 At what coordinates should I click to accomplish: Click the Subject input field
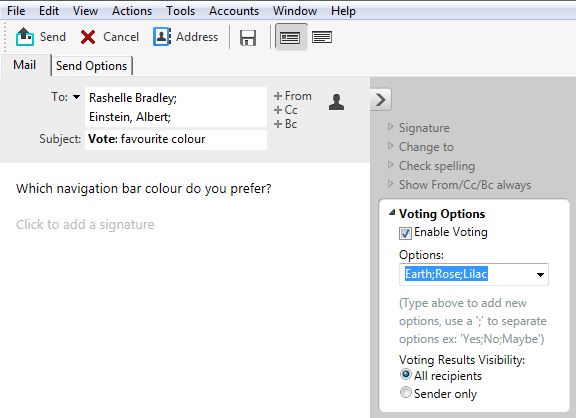[x=176, y=140]
